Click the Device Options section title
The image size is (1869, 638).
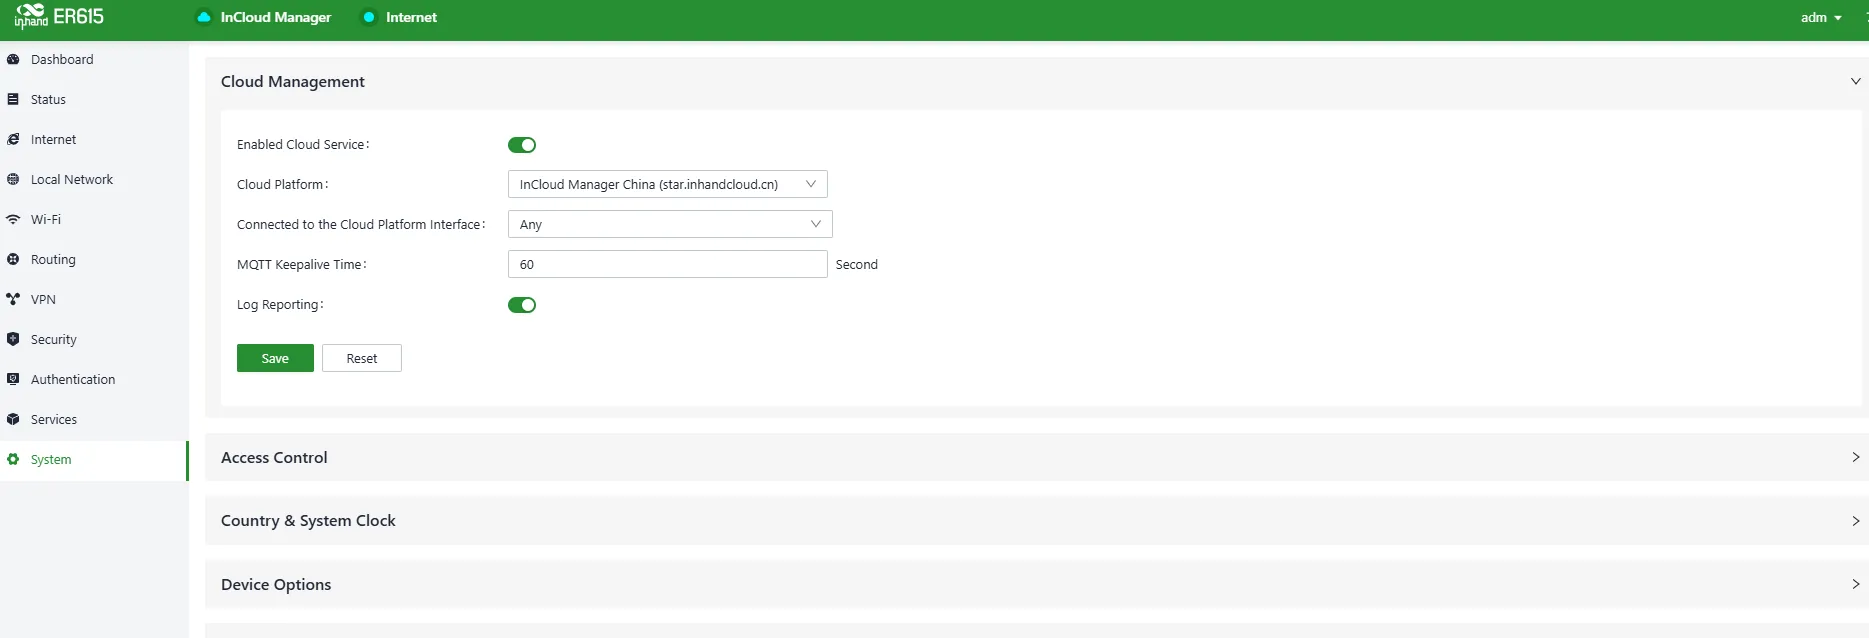276,584
